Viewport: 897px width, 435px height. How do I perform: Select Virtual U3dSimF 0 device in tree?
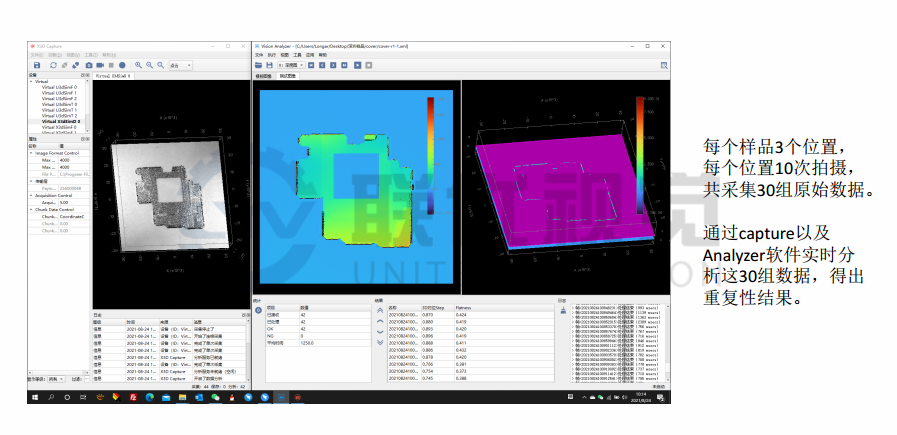pos(59,87)
